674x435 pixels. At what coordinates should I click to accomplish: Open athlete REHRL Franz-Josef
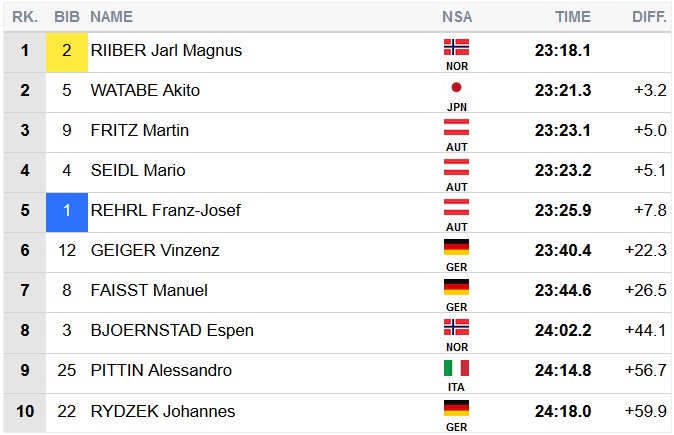pyautogui.click(x=165, y=211)
